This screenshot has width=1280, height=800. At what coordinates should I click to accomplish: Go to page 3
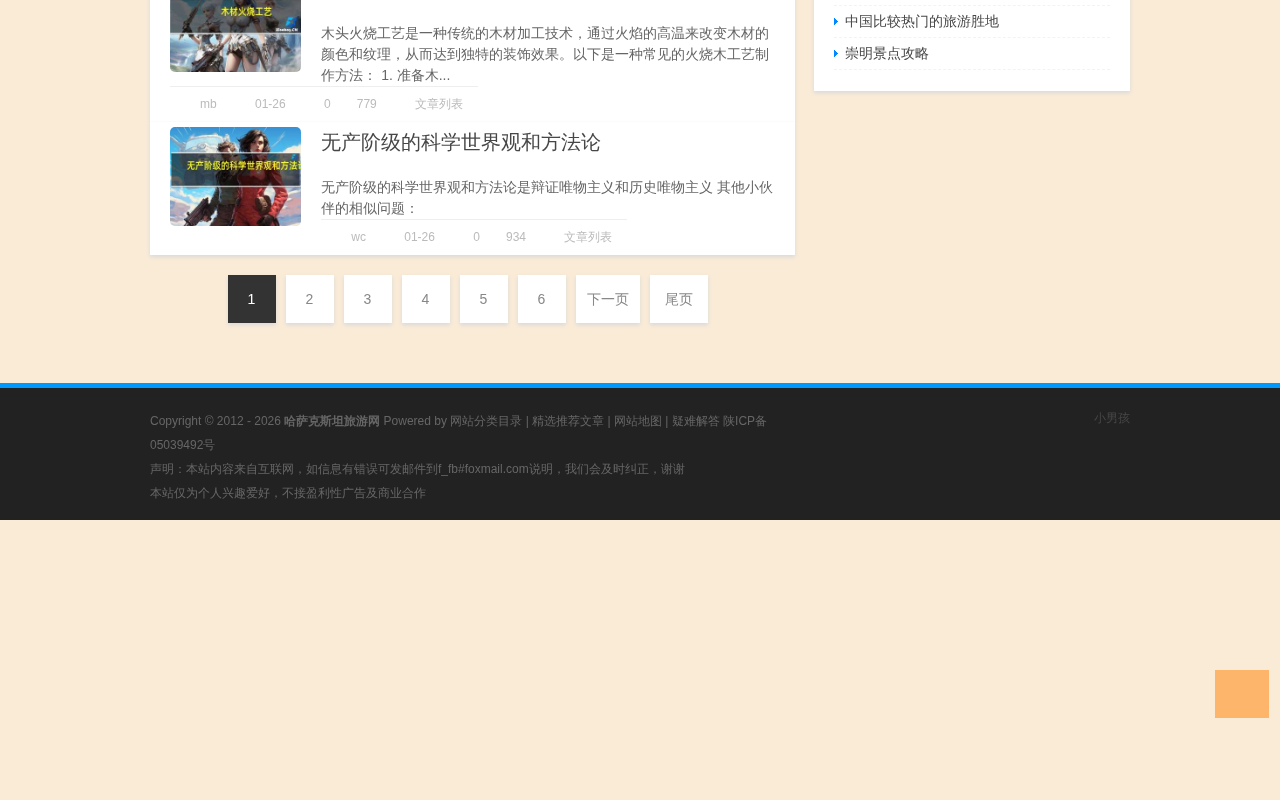point(368,299)
